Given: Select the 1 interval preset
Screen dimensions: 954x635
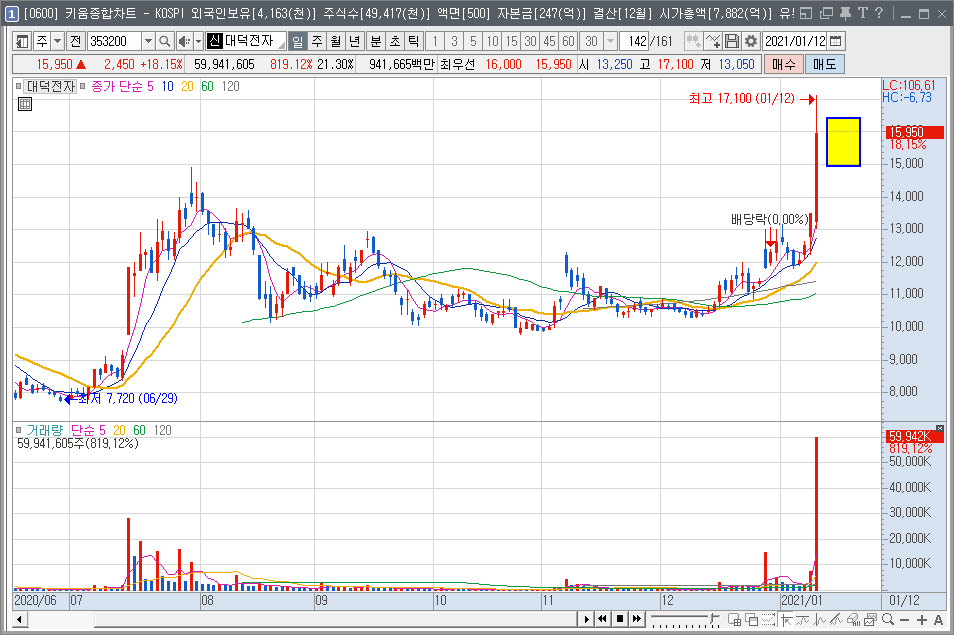Looking at the screenshot, I should click(435, 41).
